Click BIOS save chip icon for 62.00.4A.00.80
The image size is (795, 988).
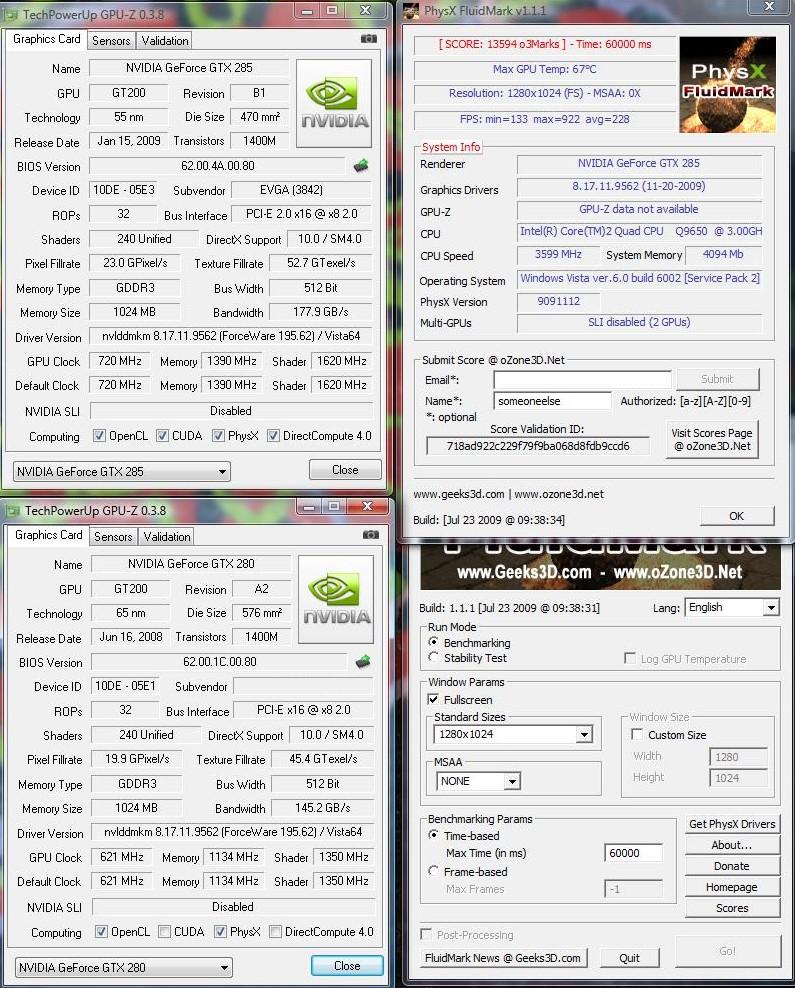pyautogui.click(x=361, y=166)
